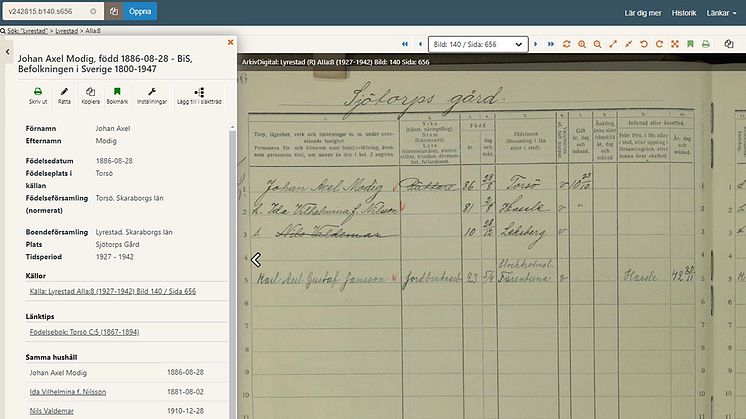The height and width of the screenshot is (419, 746).
Task: Jump to the first image
Action: [x=405, y=44]
